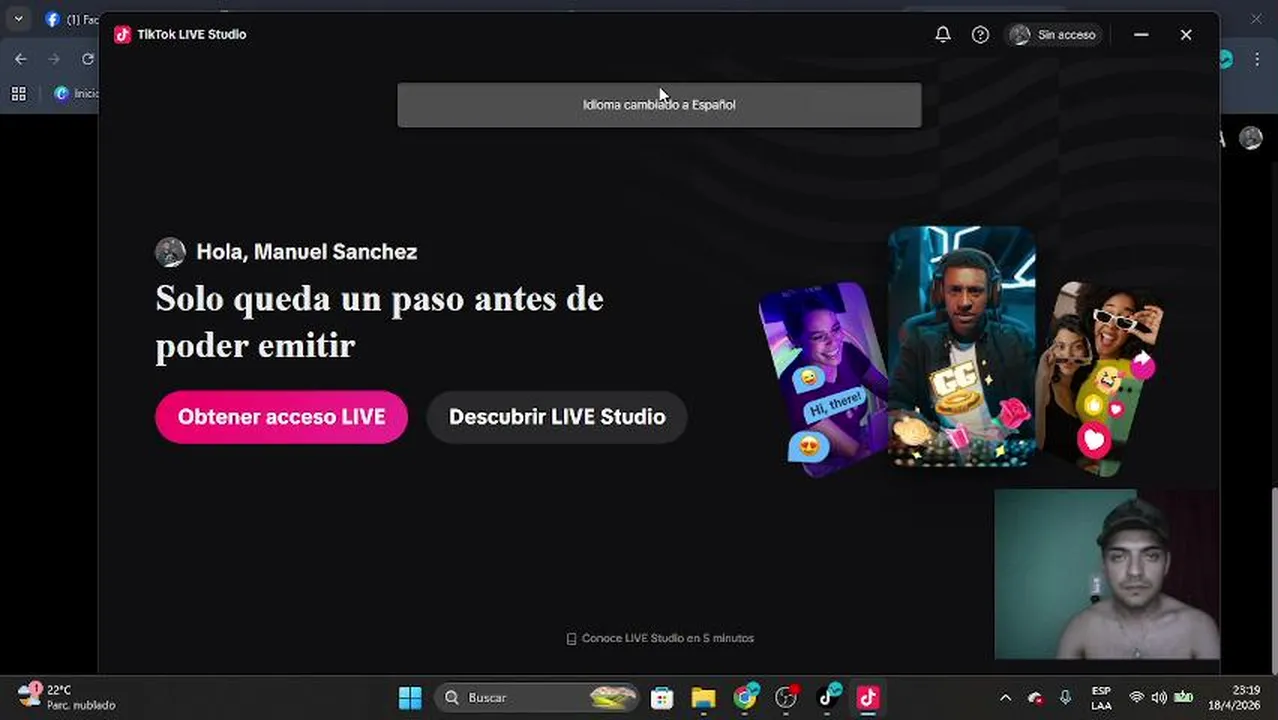Open the 'Inicio' bookmark in browser

click(78, 93)
